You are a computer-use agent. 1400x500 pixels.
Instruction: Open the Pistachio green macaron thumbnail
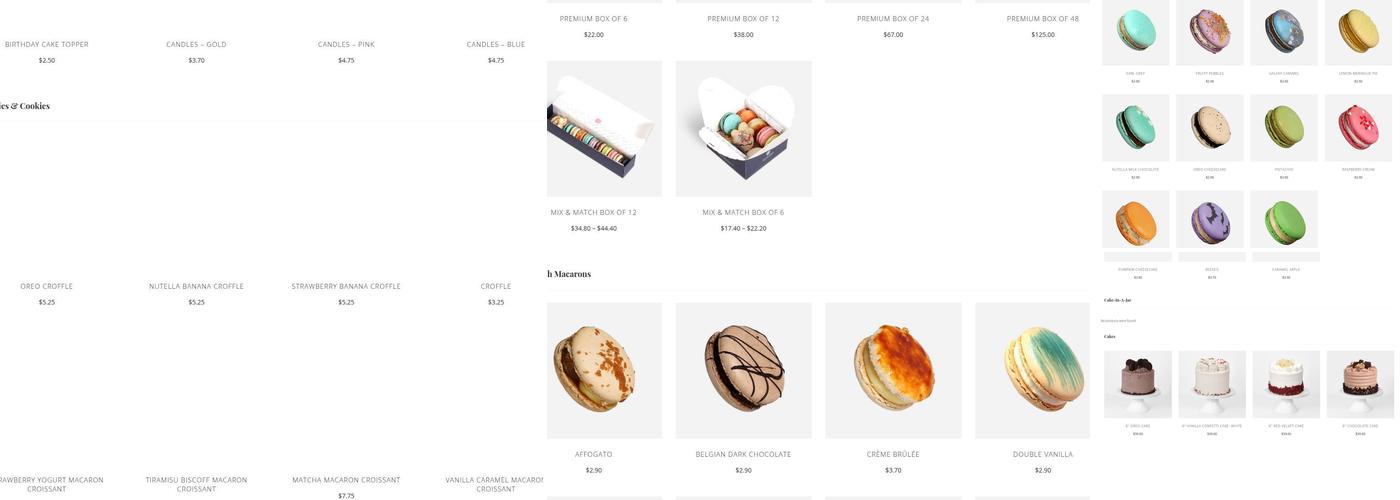[1284, 128]
